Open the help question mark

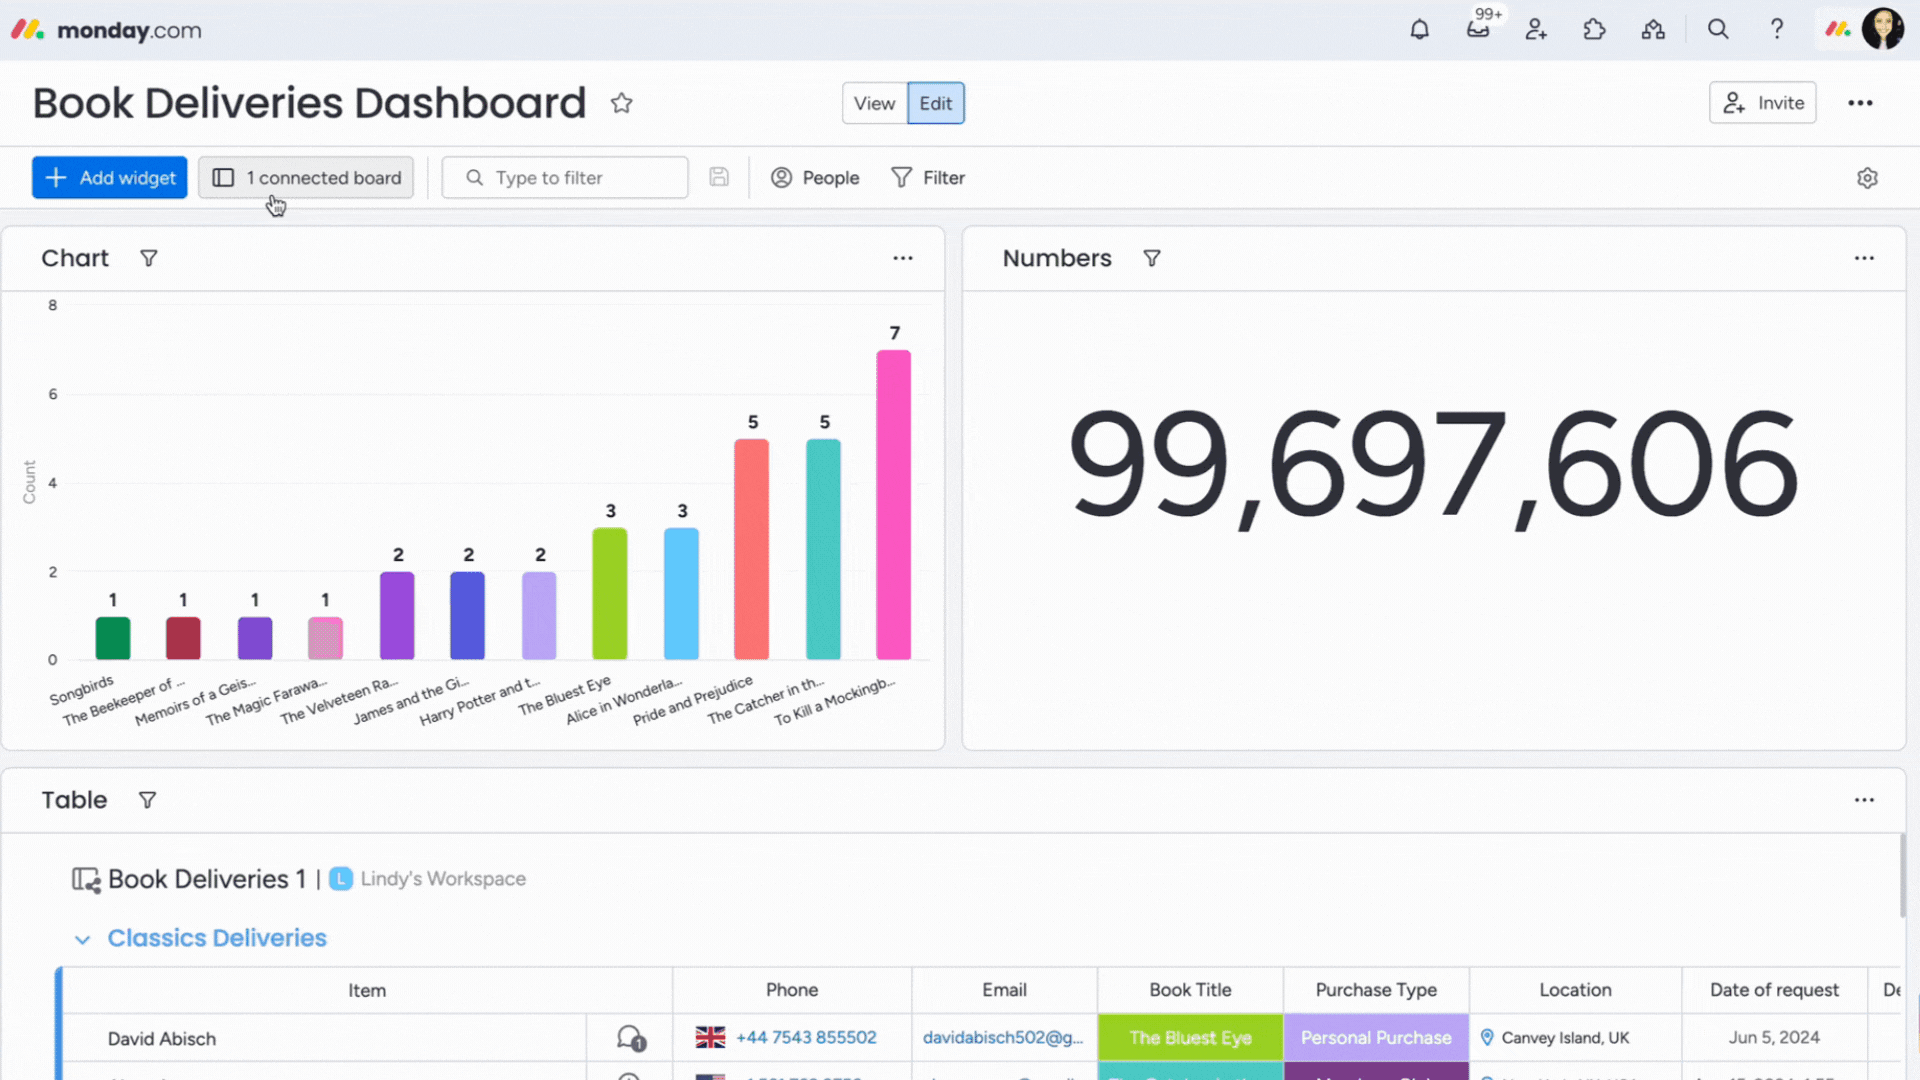1777,30
